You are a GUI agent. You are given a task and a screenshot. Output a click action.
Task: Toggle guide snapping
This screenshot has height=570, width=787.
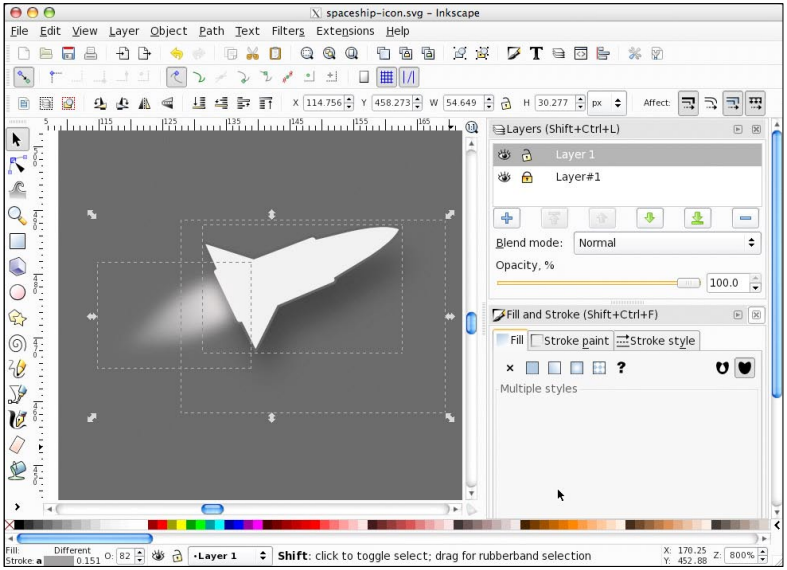click(409, 77)
